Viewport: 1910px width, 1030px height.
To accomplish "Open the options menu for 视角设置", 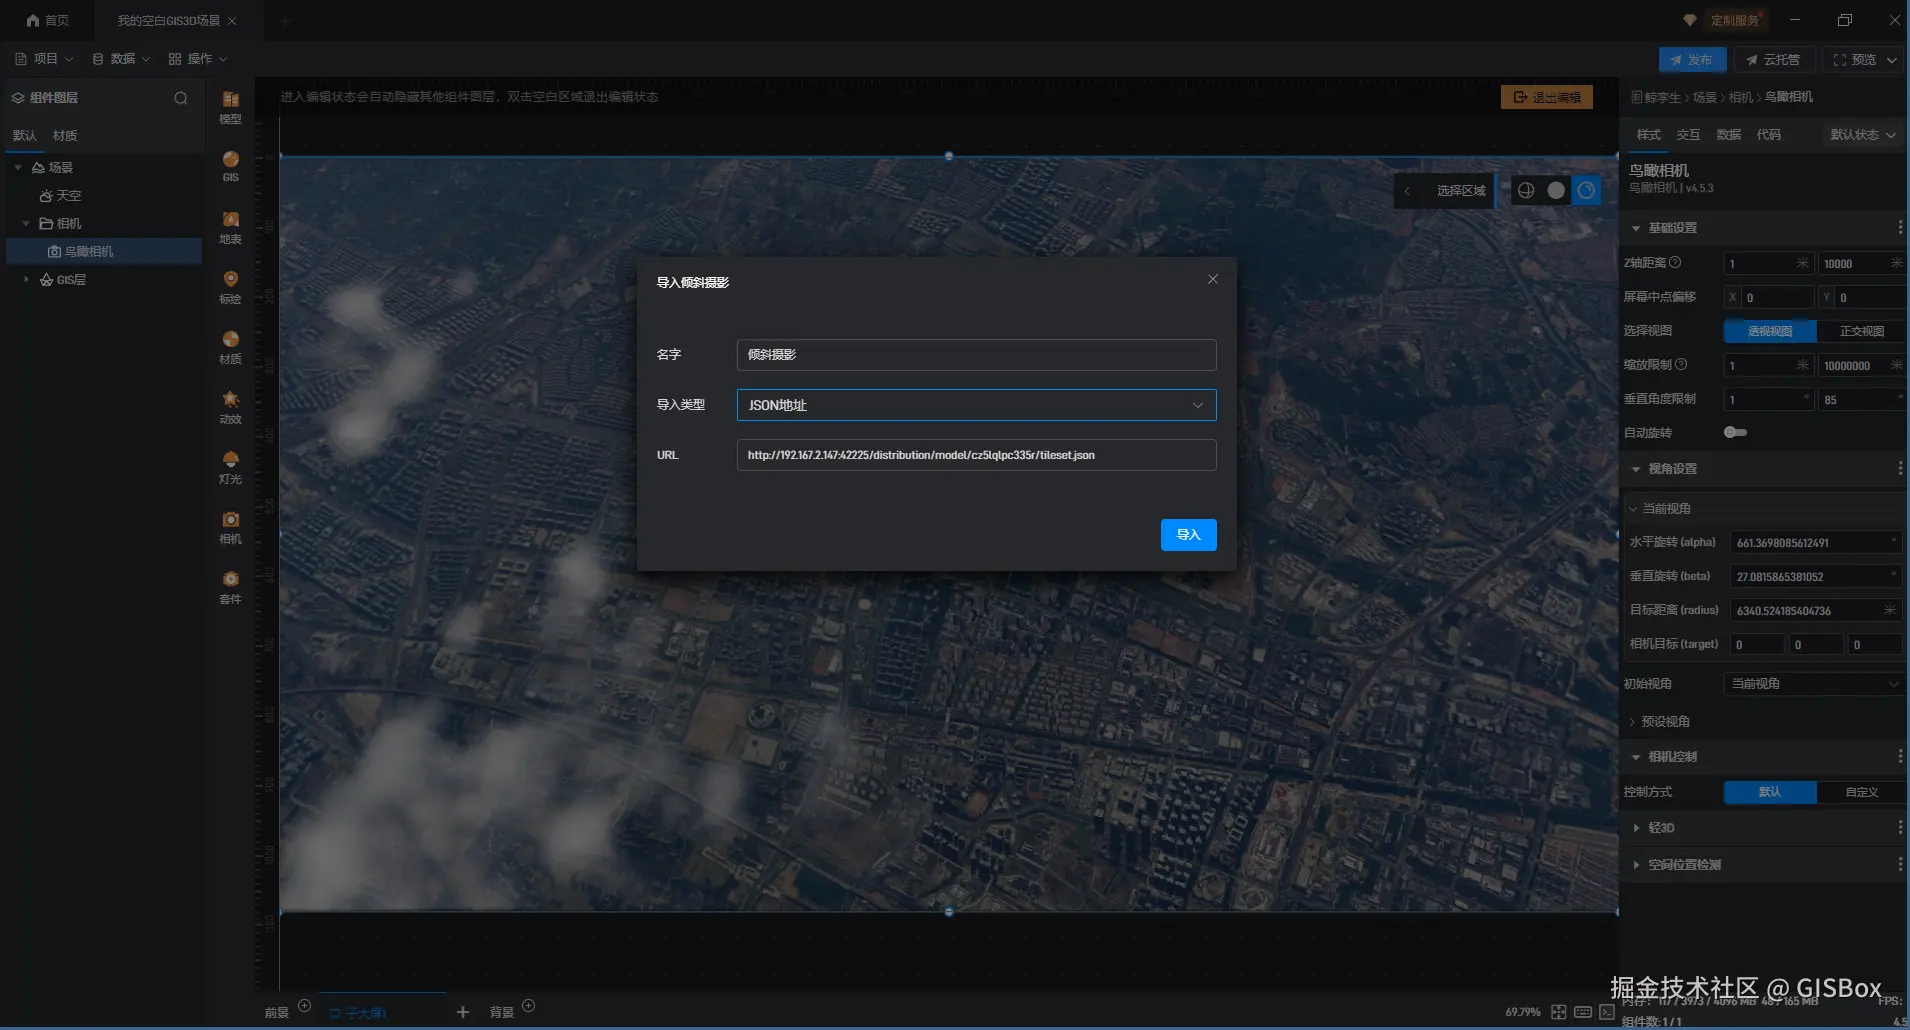I will coord(1900,469).
